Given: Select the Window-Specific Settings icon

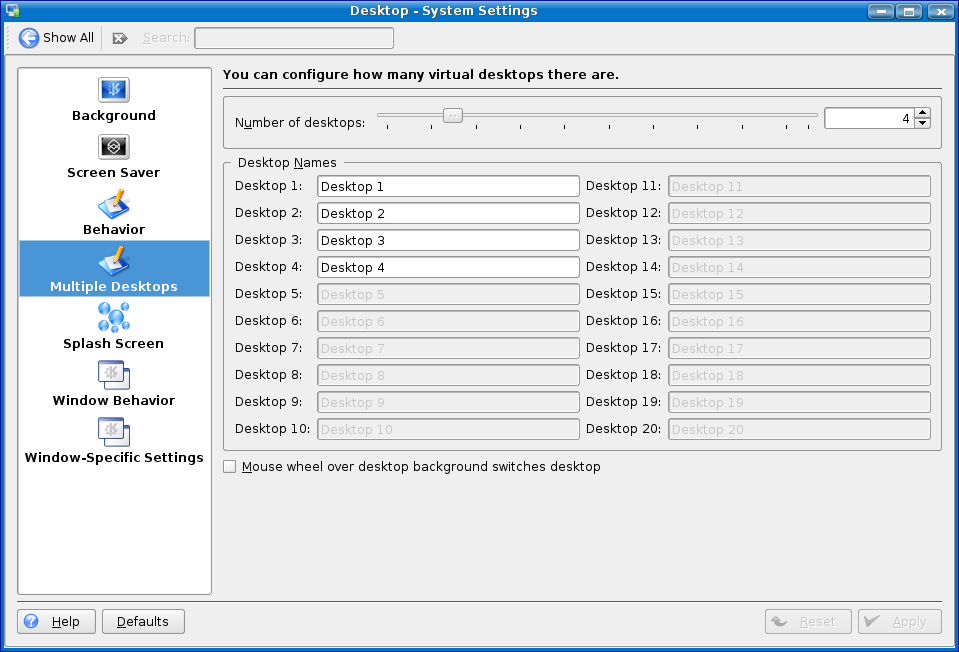Looking at the screenshot, I should (x=114, y=433).
